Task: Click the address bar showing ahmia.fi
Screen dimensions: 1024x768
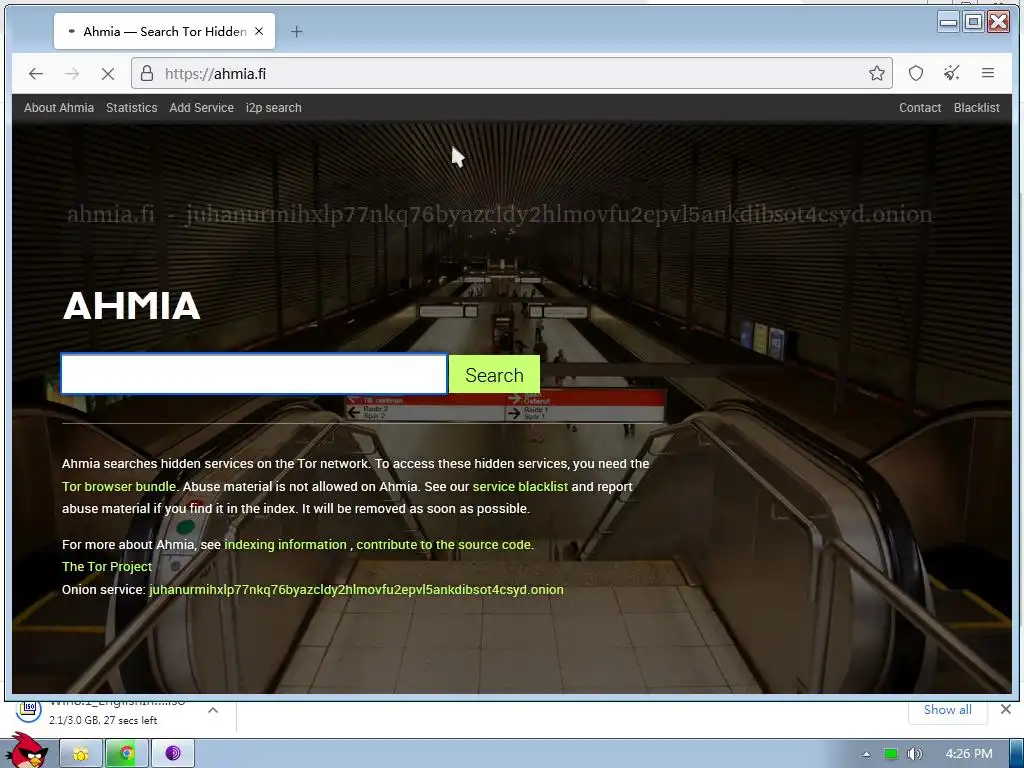Action: click(x=514, y=73)
